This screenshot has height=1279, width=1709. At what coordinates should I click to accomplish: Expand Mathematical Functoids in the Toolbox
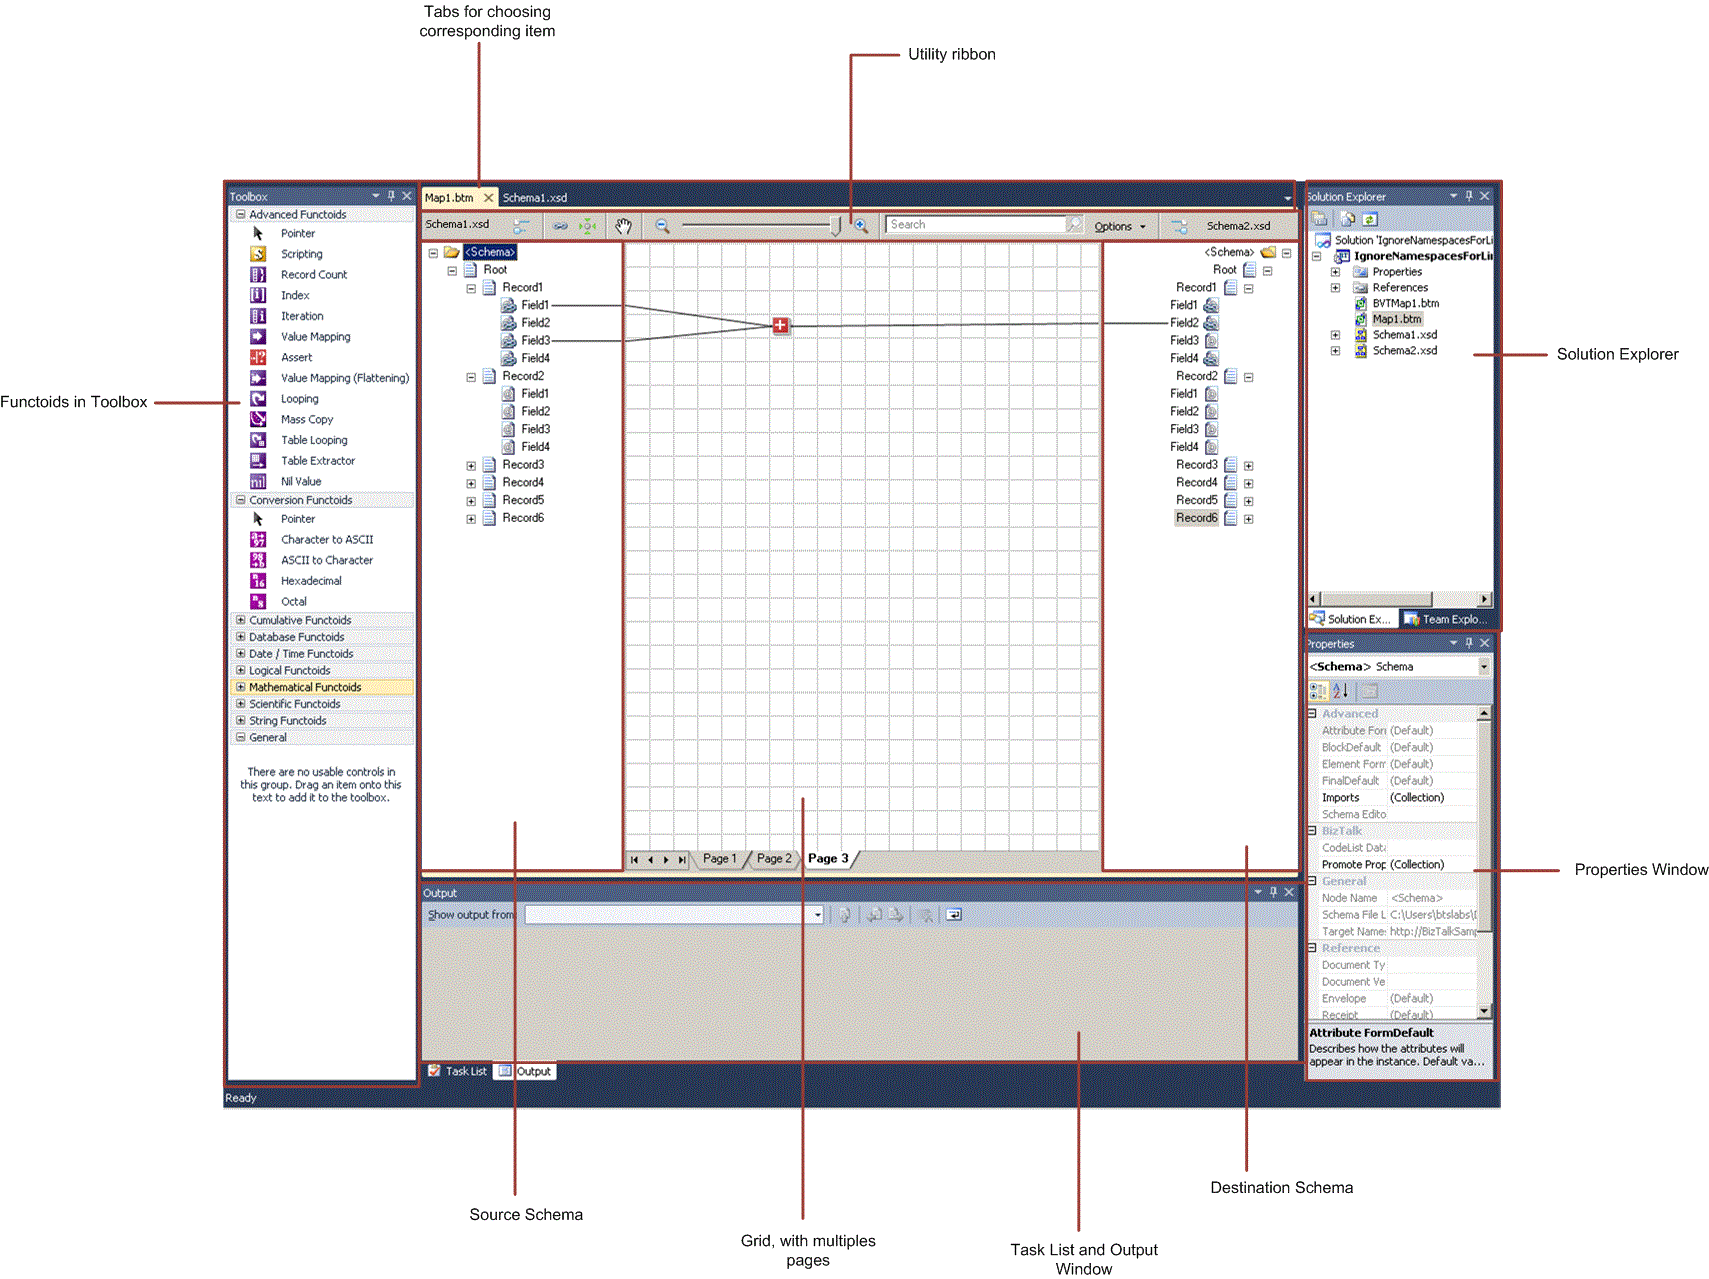[x=240, y=687]
